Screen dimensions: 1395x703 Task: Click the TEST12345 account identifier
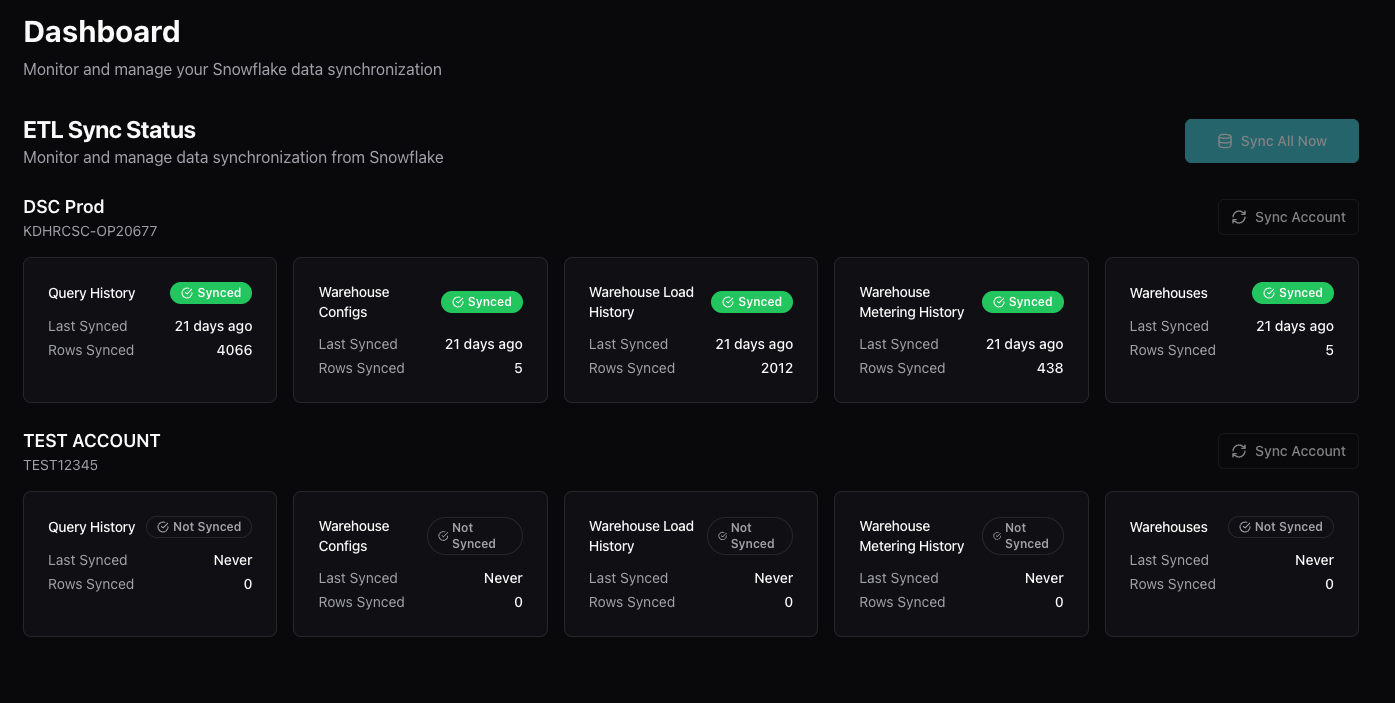click(61, 465)
